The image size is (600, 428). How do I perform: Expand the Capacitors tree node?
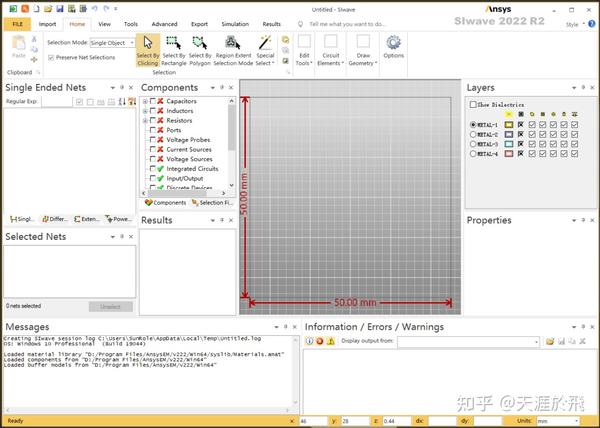[x=145, y=101]
